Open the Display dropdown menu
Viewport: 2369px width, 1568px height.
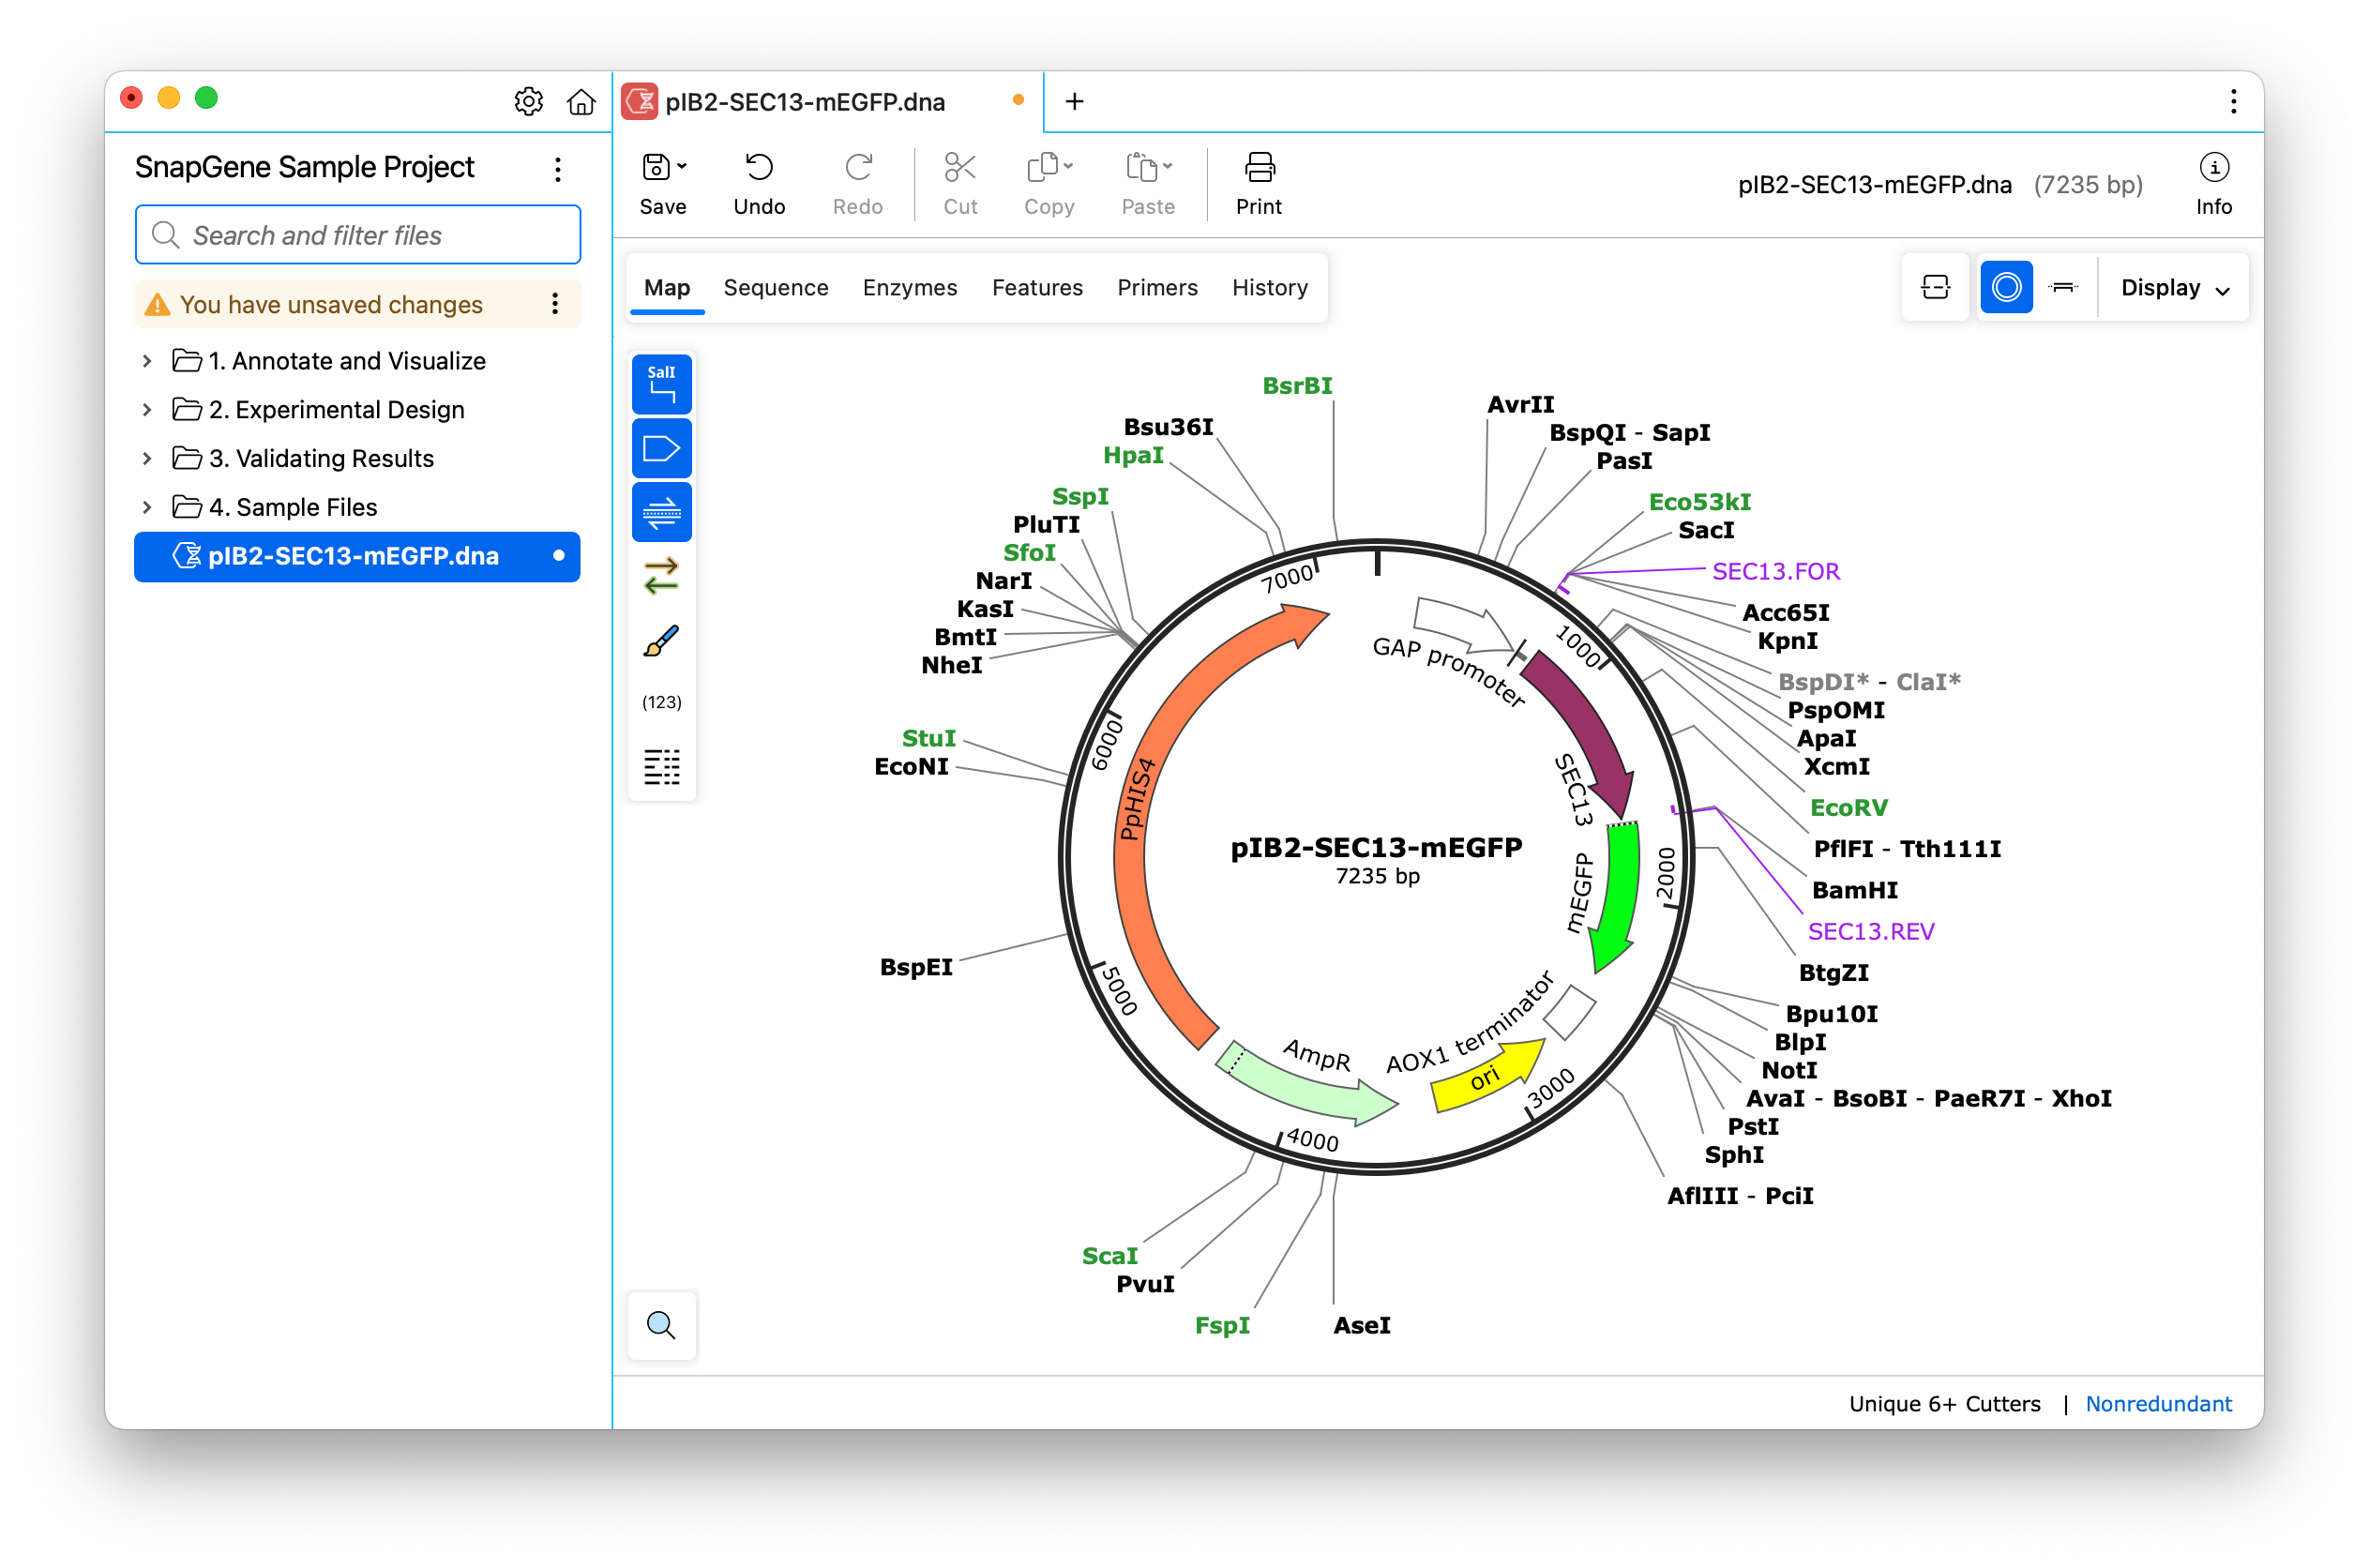[2174, 288]
